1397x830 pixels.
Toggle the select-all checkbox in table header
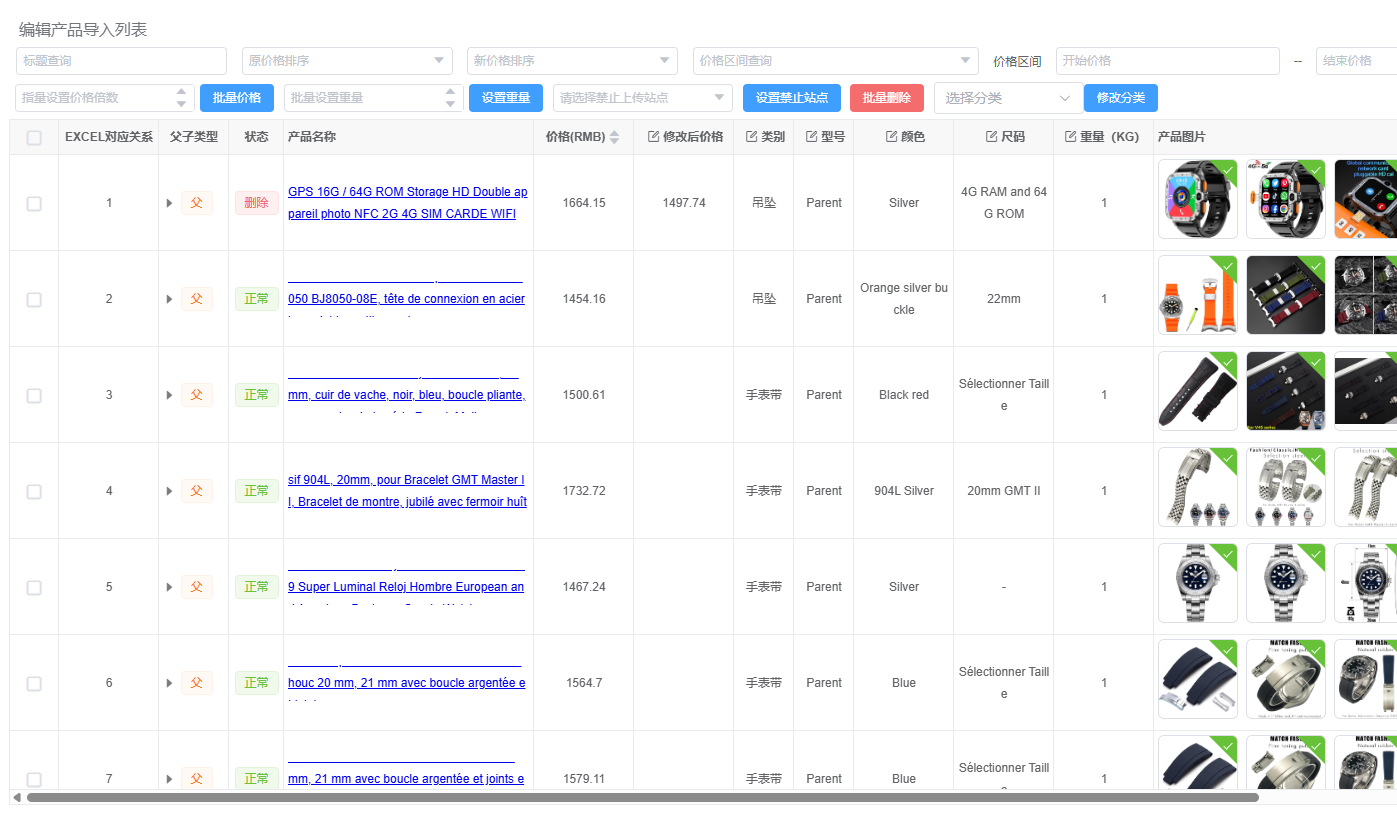point(34,138)
